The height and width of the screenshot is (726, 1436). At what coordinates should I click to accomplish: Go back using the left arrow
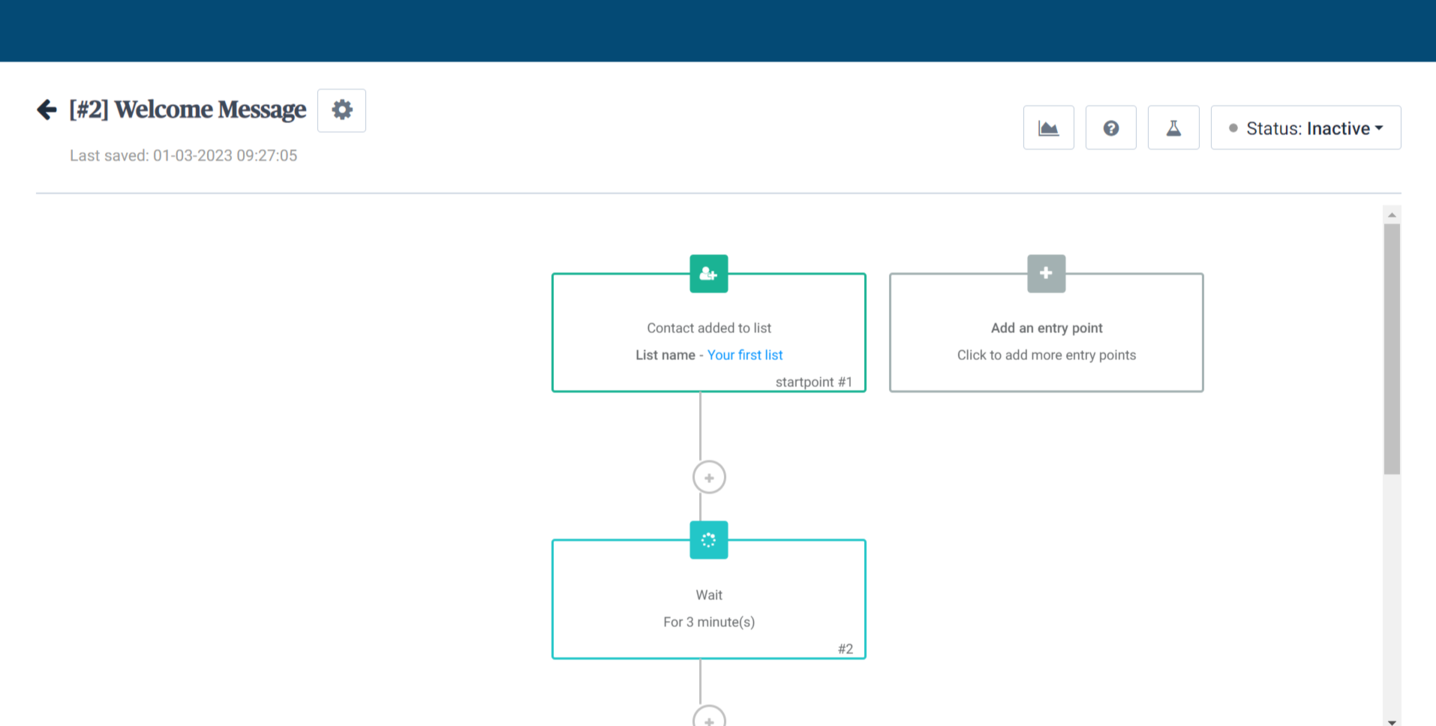click(46, 110)
